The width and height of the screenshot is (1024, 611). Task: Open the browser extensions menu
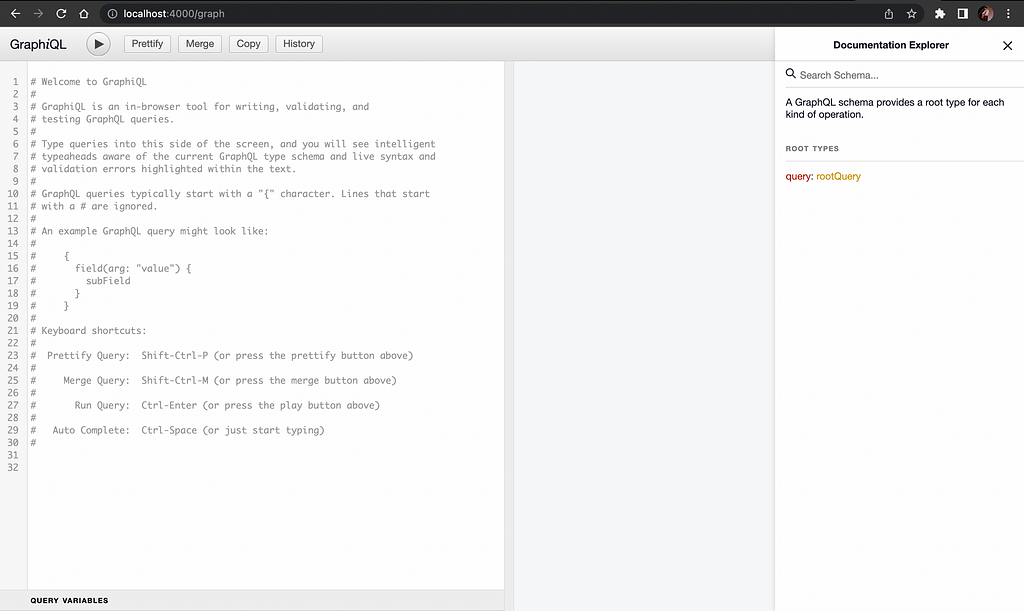click(940, 14)
